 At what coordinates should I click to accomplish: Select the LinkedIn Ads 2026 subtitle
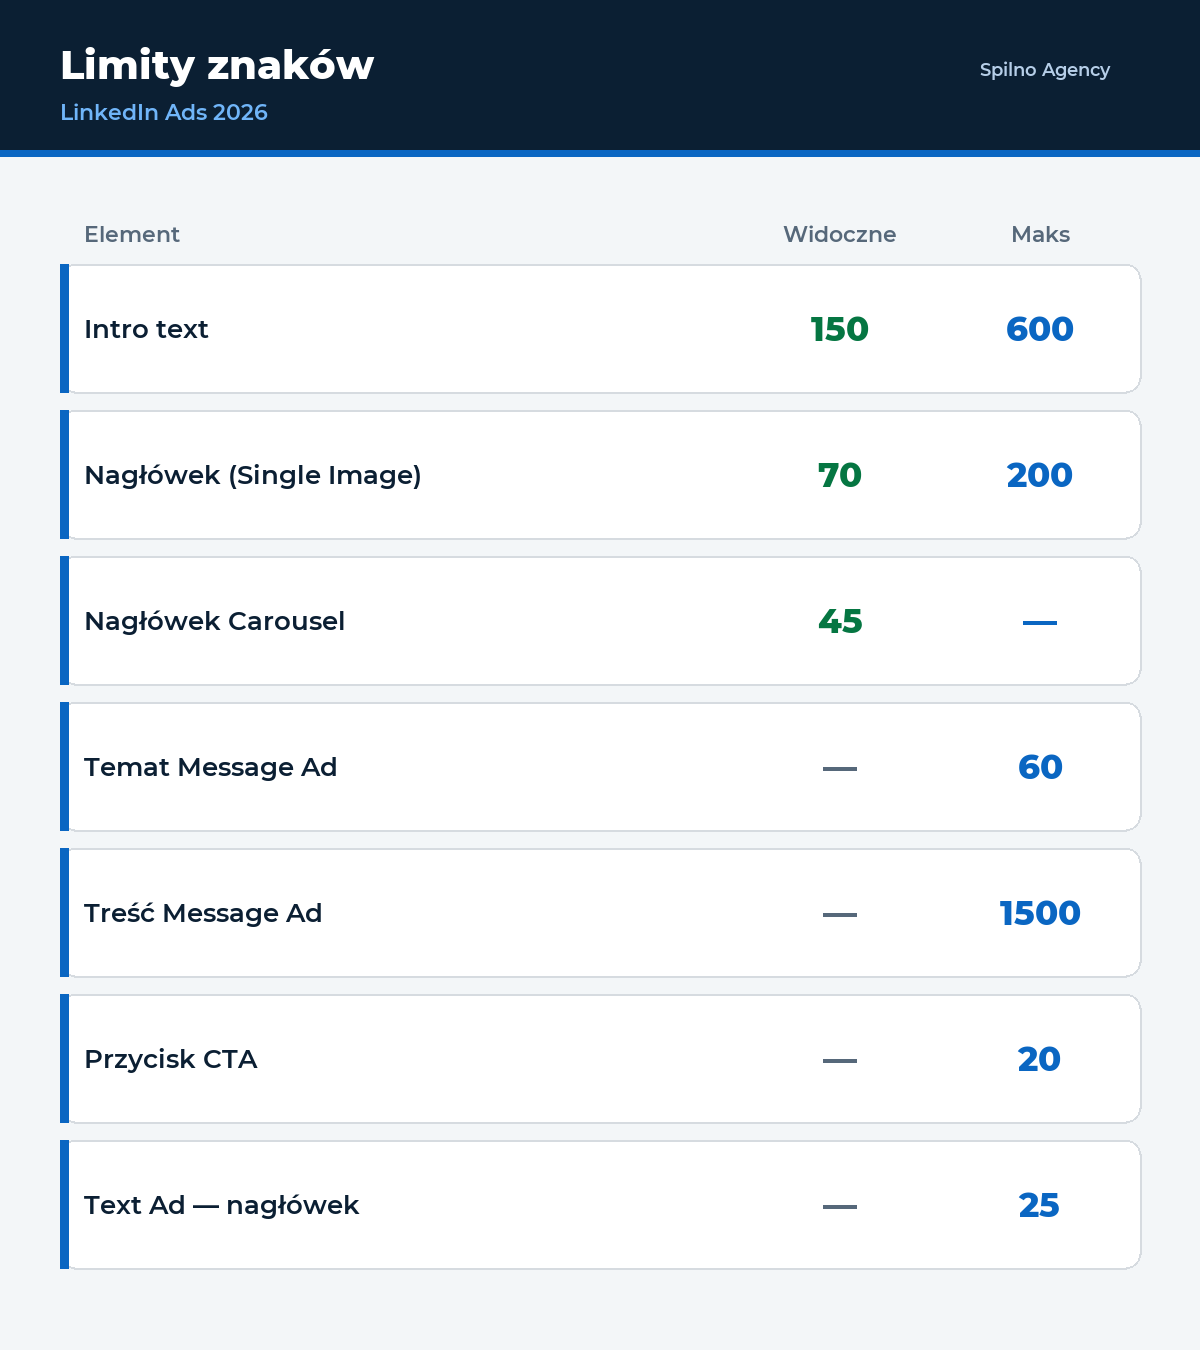tap(164, 112)
